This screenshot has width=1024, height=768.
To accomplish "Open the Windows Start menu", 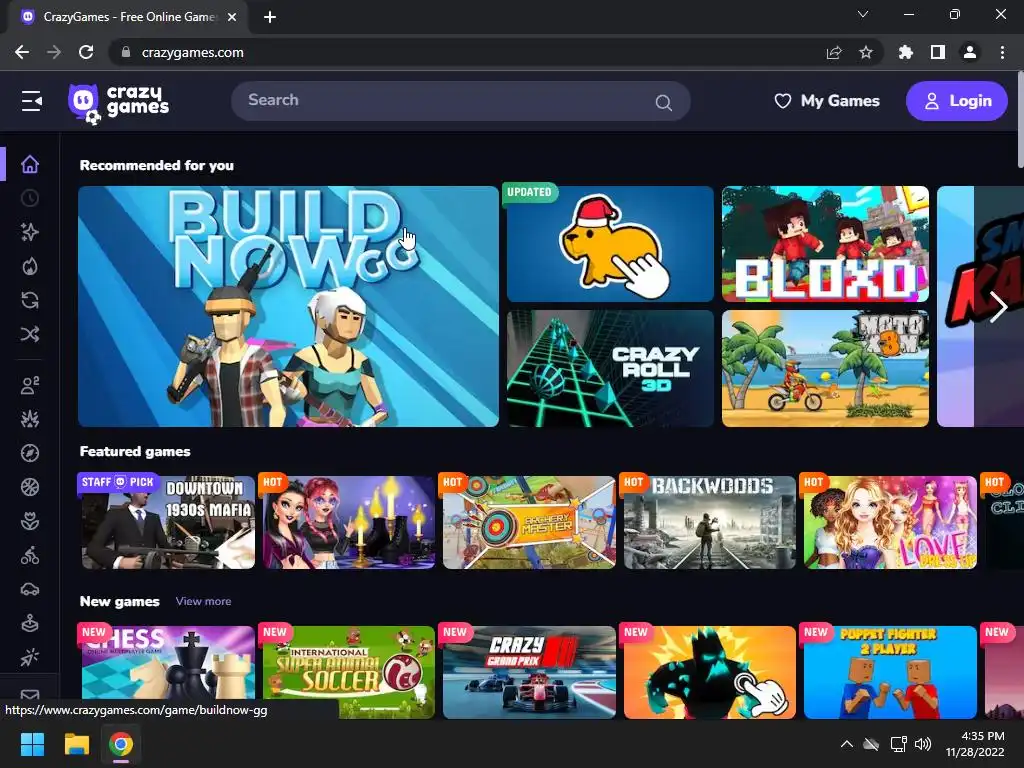I will pyautogui.click(x=32, y=744).
